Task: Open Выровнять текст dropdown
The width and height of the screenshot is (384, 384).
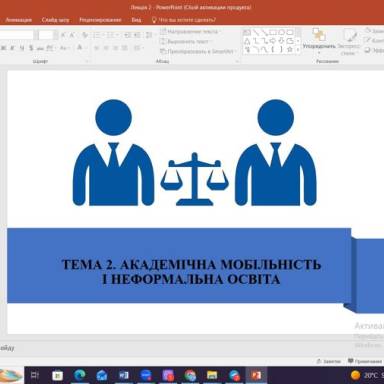Action: 186,41
